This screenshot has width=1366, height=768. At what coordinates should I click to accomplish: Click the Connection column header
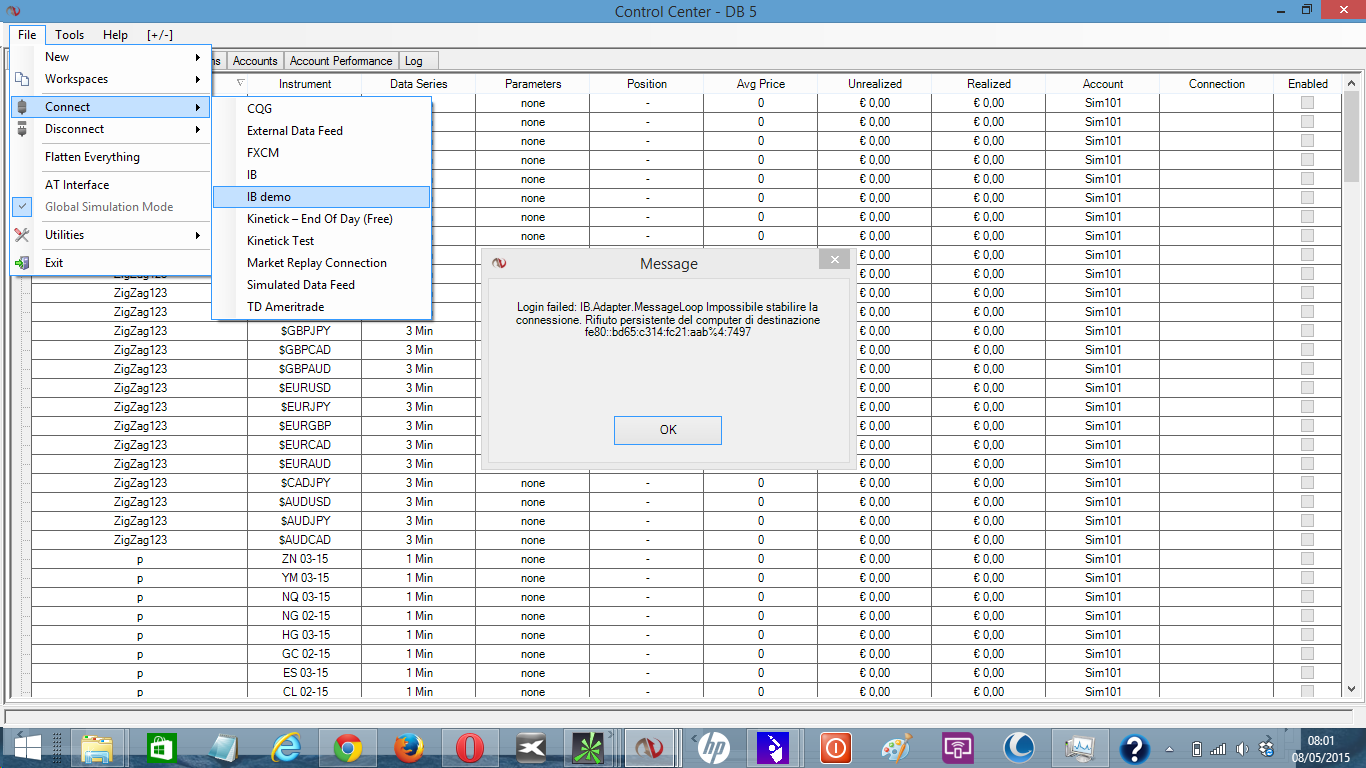(x=1217, y=84)
